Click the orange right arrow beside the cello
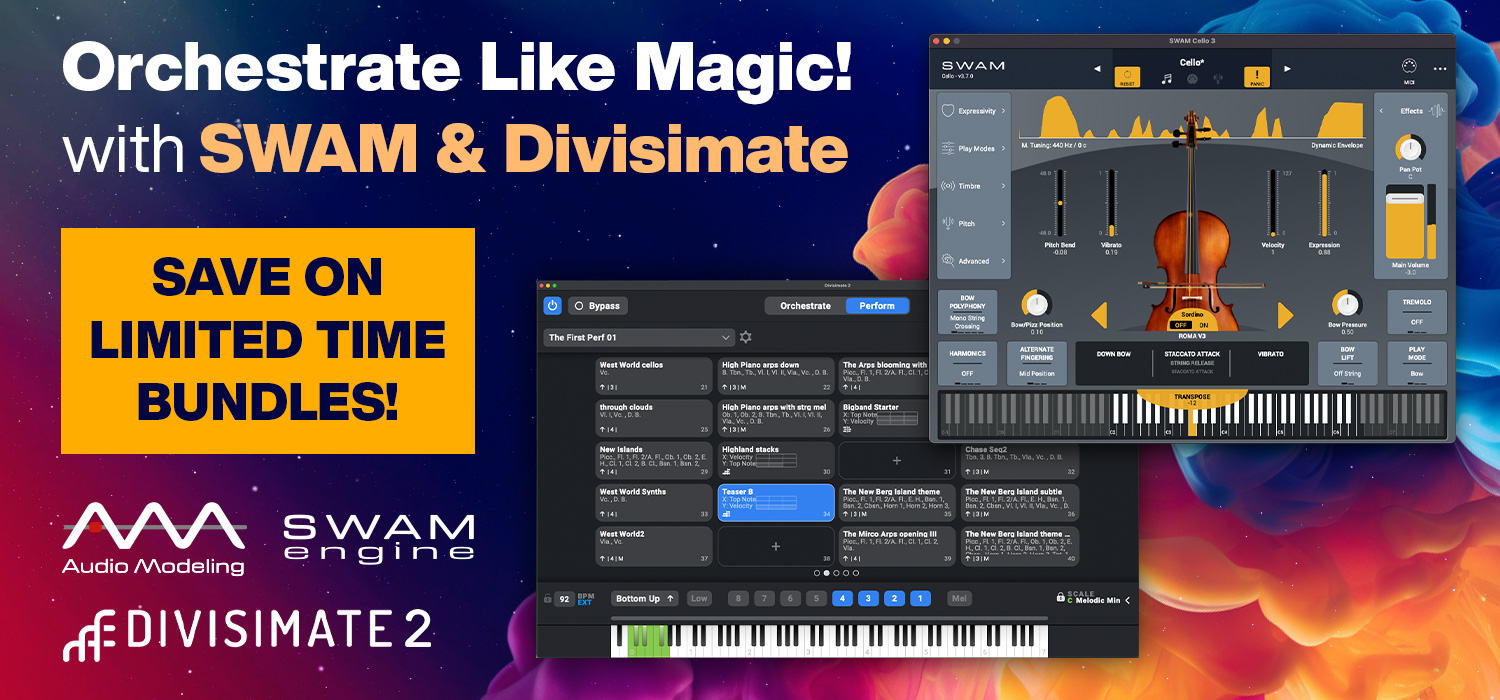This screenshot has height=700, width=1500. (1285, 316)
